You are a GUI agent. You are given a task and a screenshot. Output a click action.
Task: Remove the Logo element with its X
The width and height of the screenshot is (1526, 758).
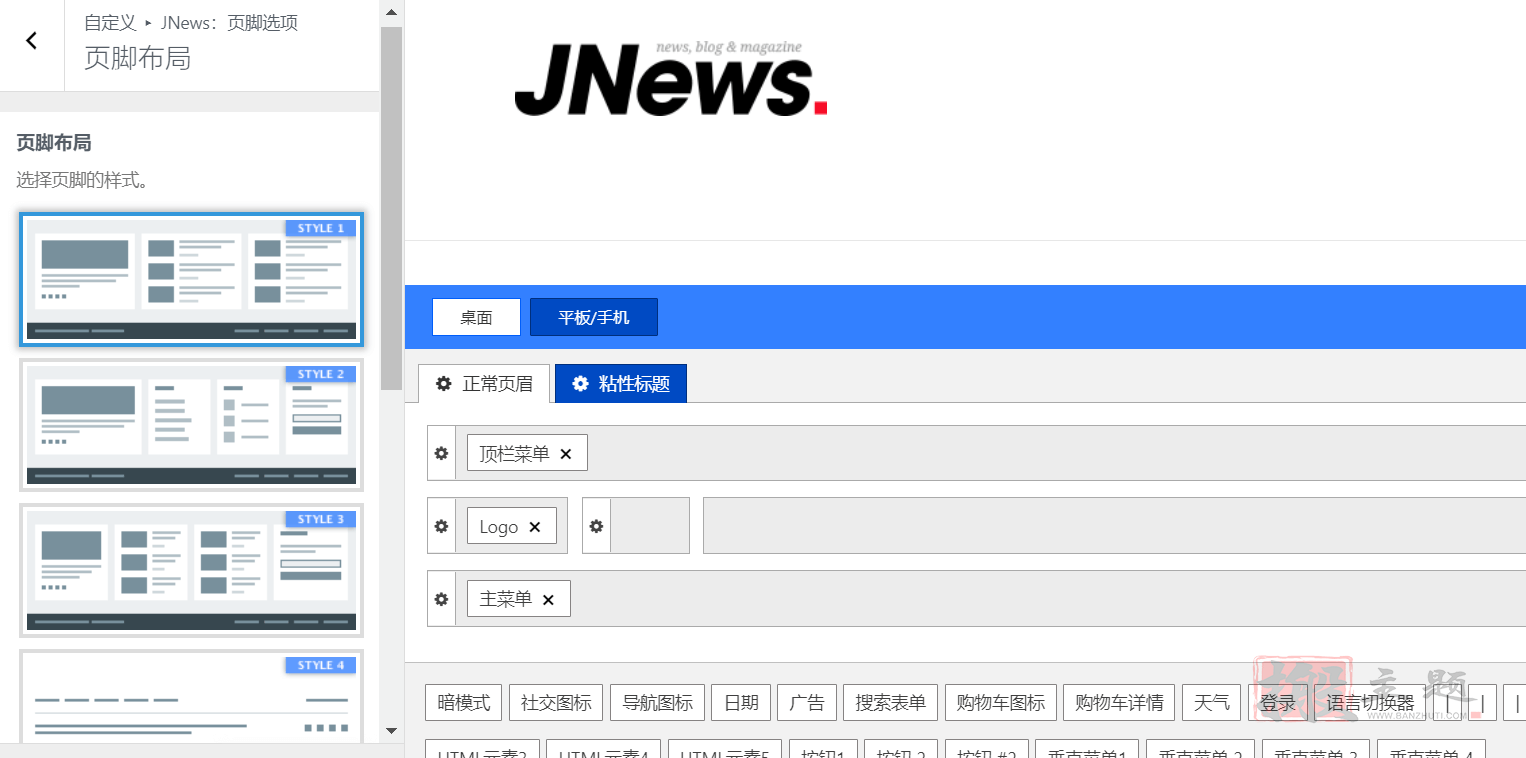tap(535, 527)
